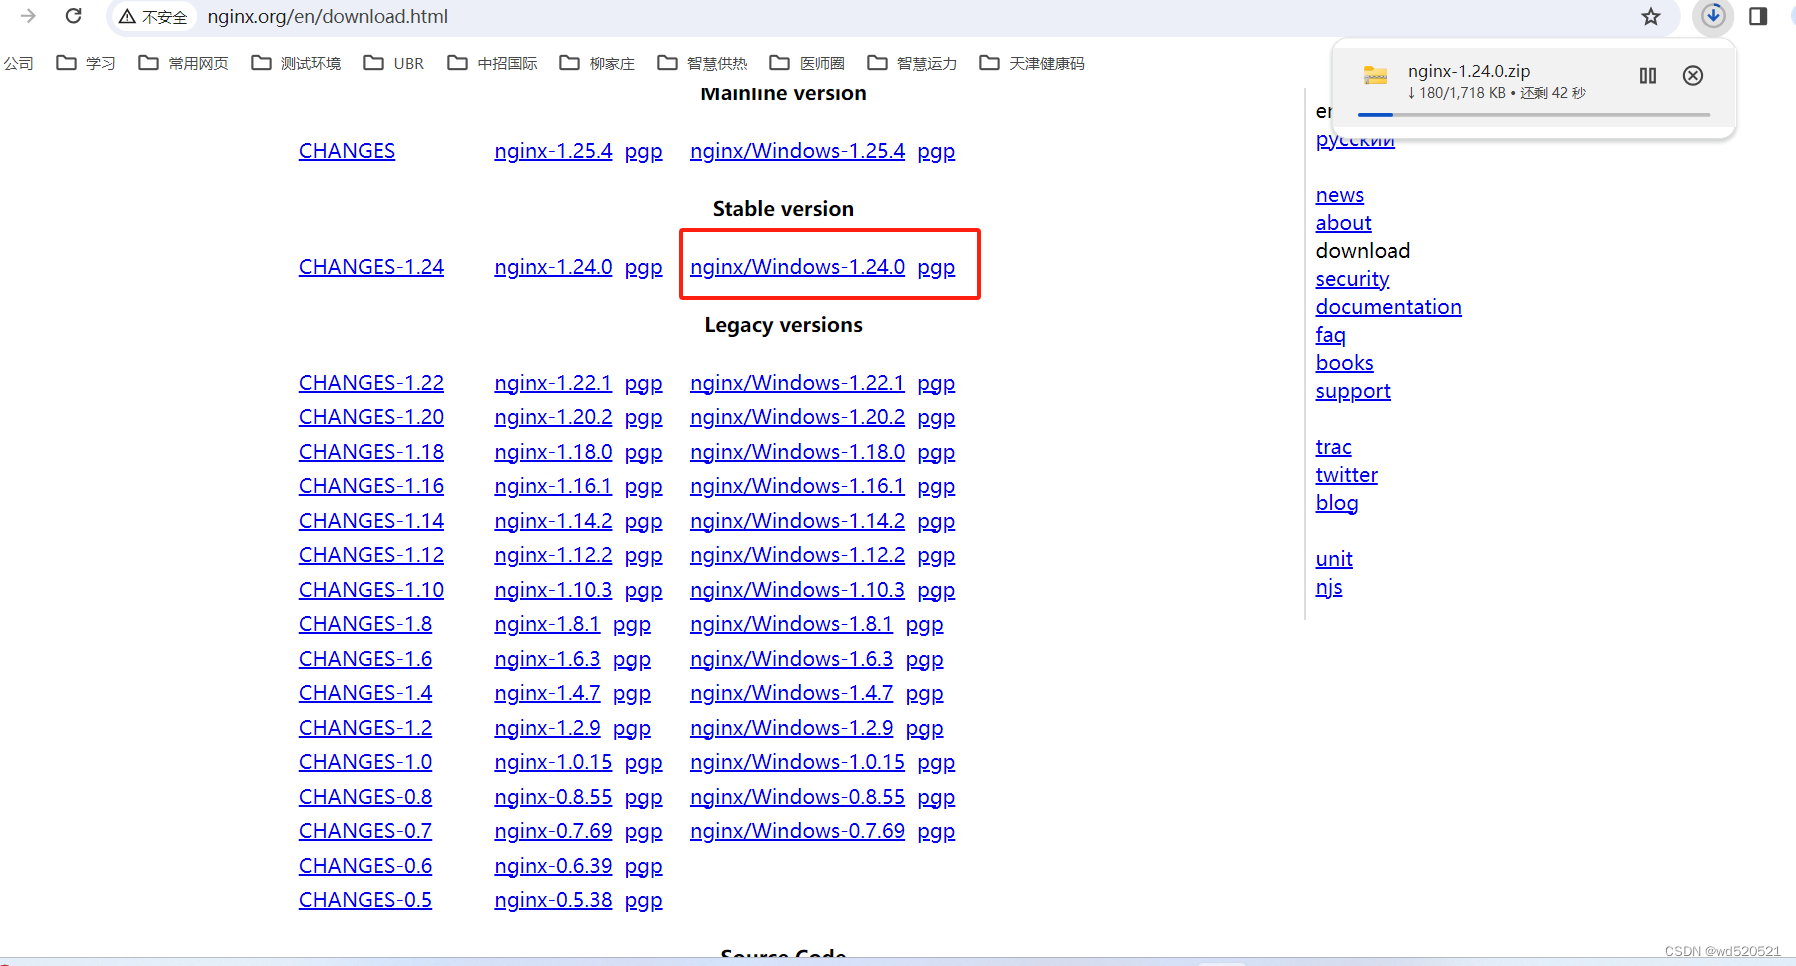
Task: Open the unit sidebar link
Action: click(x=1334, y=559)
